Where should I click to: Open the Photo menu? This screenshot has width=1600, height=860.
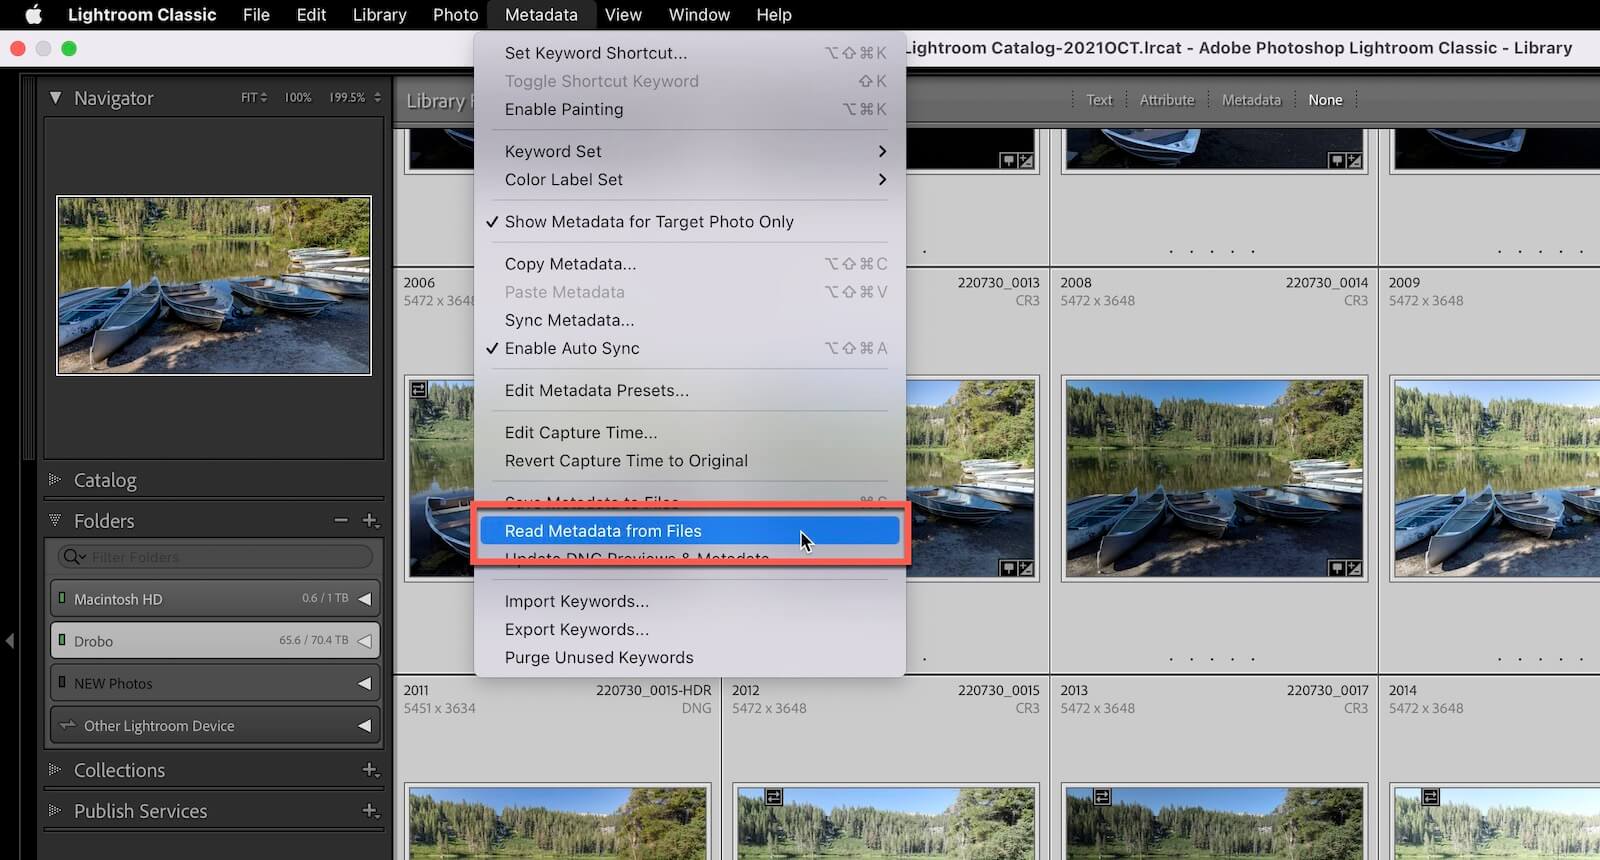(x=455, y=14)
